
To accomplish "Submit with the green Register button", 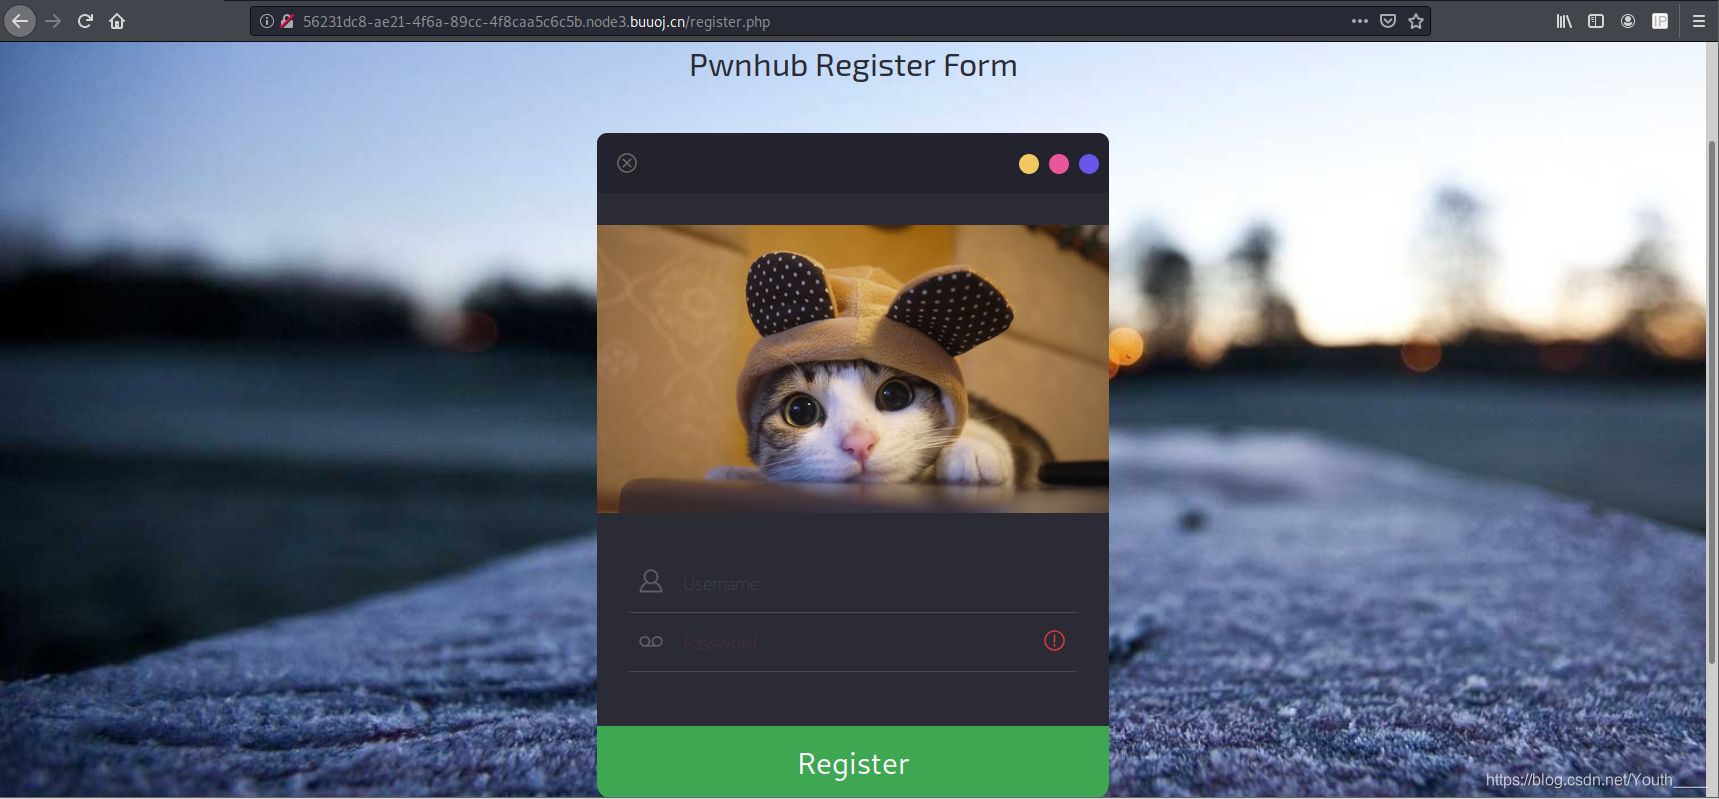I will pos(853,762).
